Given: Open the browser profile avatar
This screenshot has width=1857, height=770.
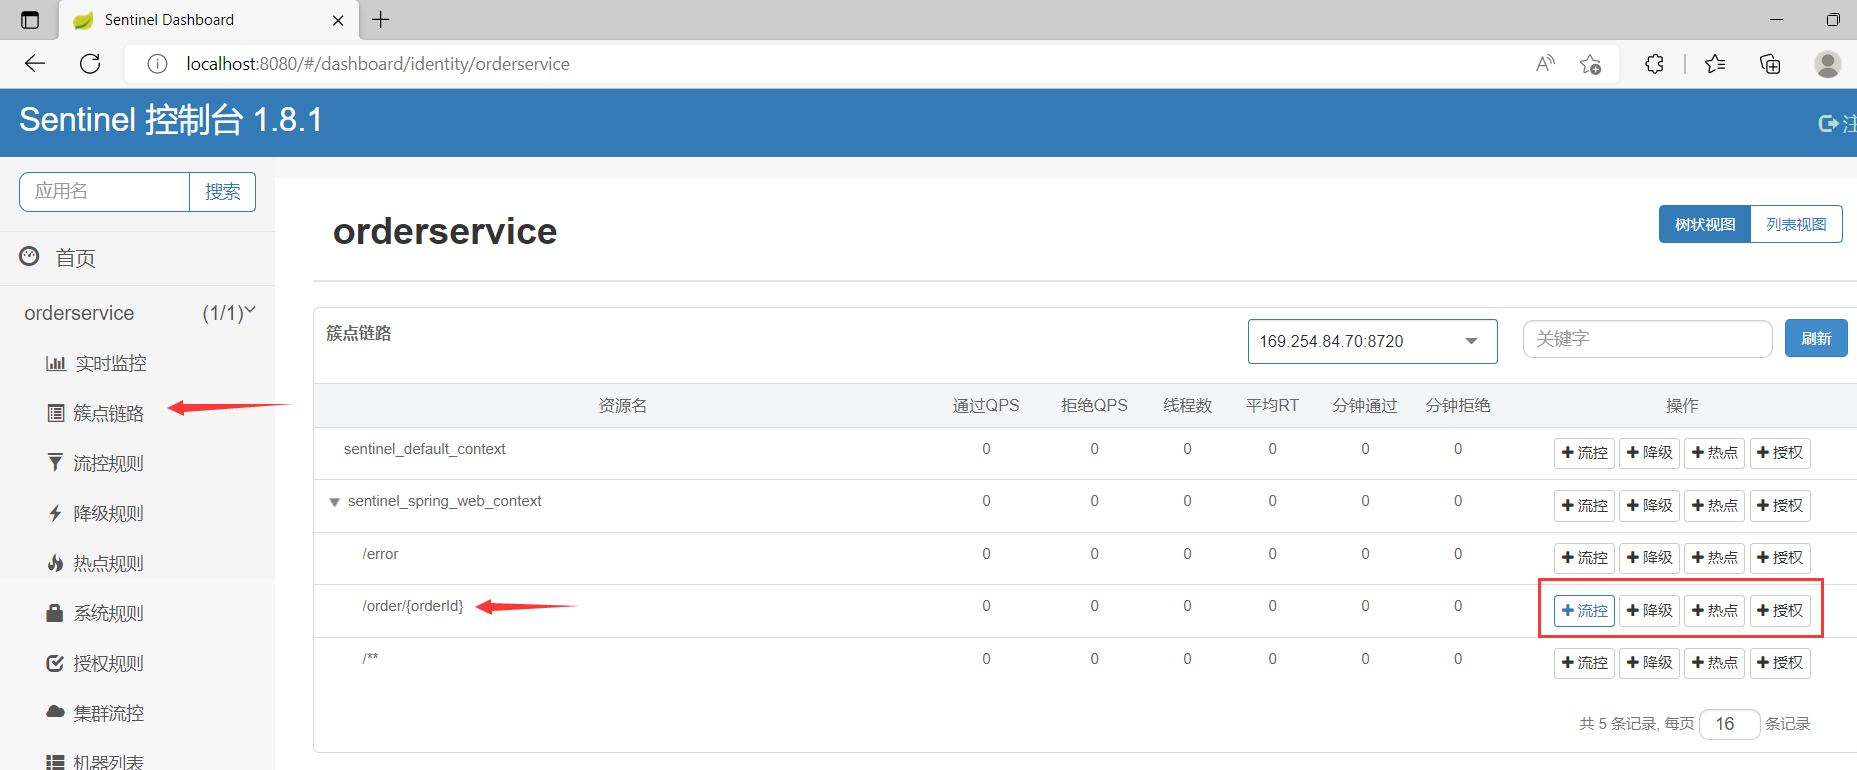Looking at the screenshot, I should pos(1828,64).
